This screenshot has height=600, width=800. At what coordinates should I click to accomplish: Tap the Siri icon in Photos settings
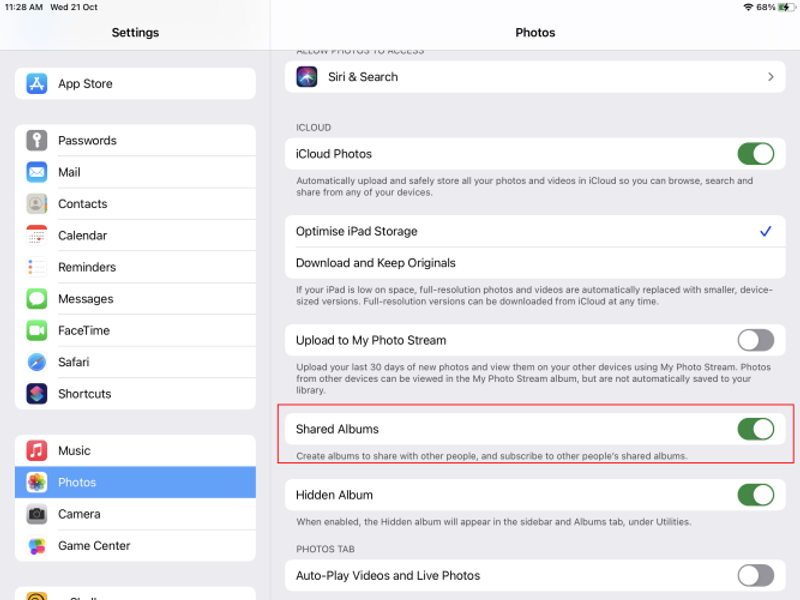pyautogui.click(x=307, y=77)
